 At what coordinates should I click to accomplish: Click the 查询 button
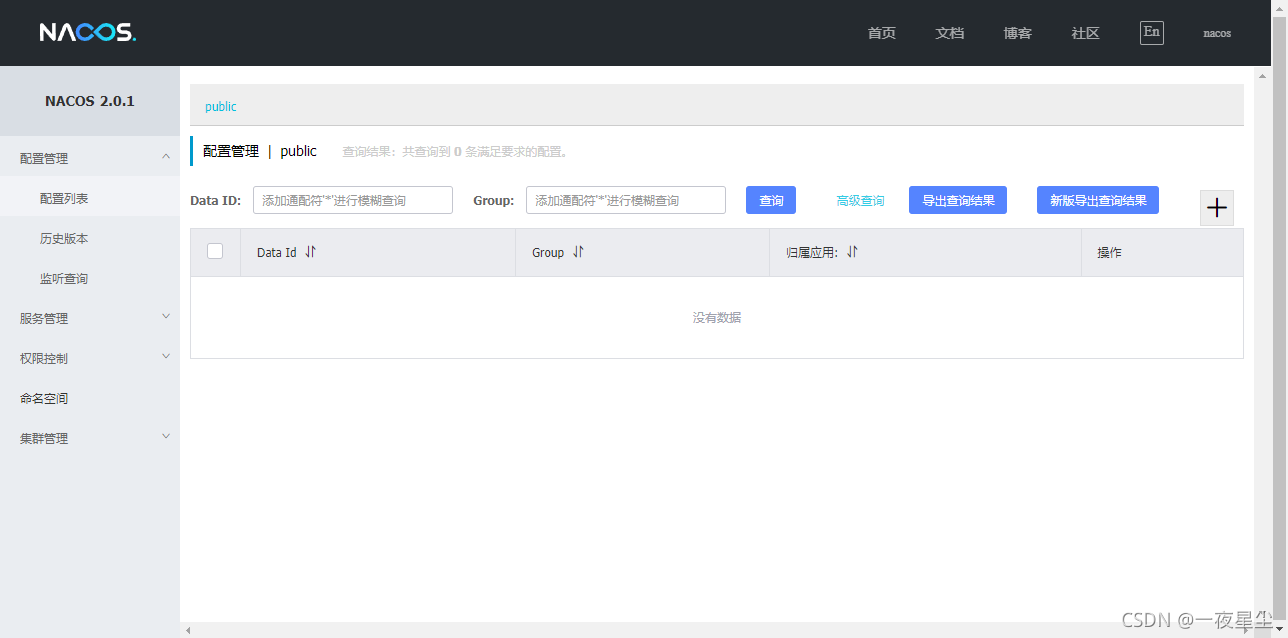[x=771, y=200]
